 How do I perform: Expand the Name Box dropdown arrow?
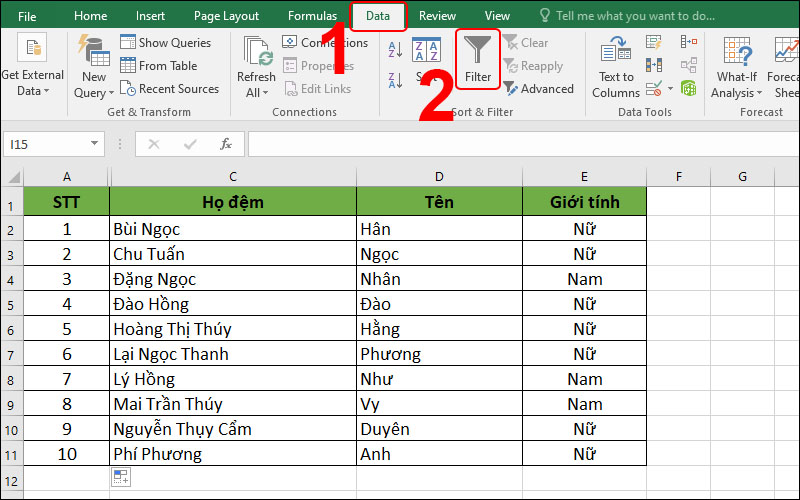click(94, 143)
